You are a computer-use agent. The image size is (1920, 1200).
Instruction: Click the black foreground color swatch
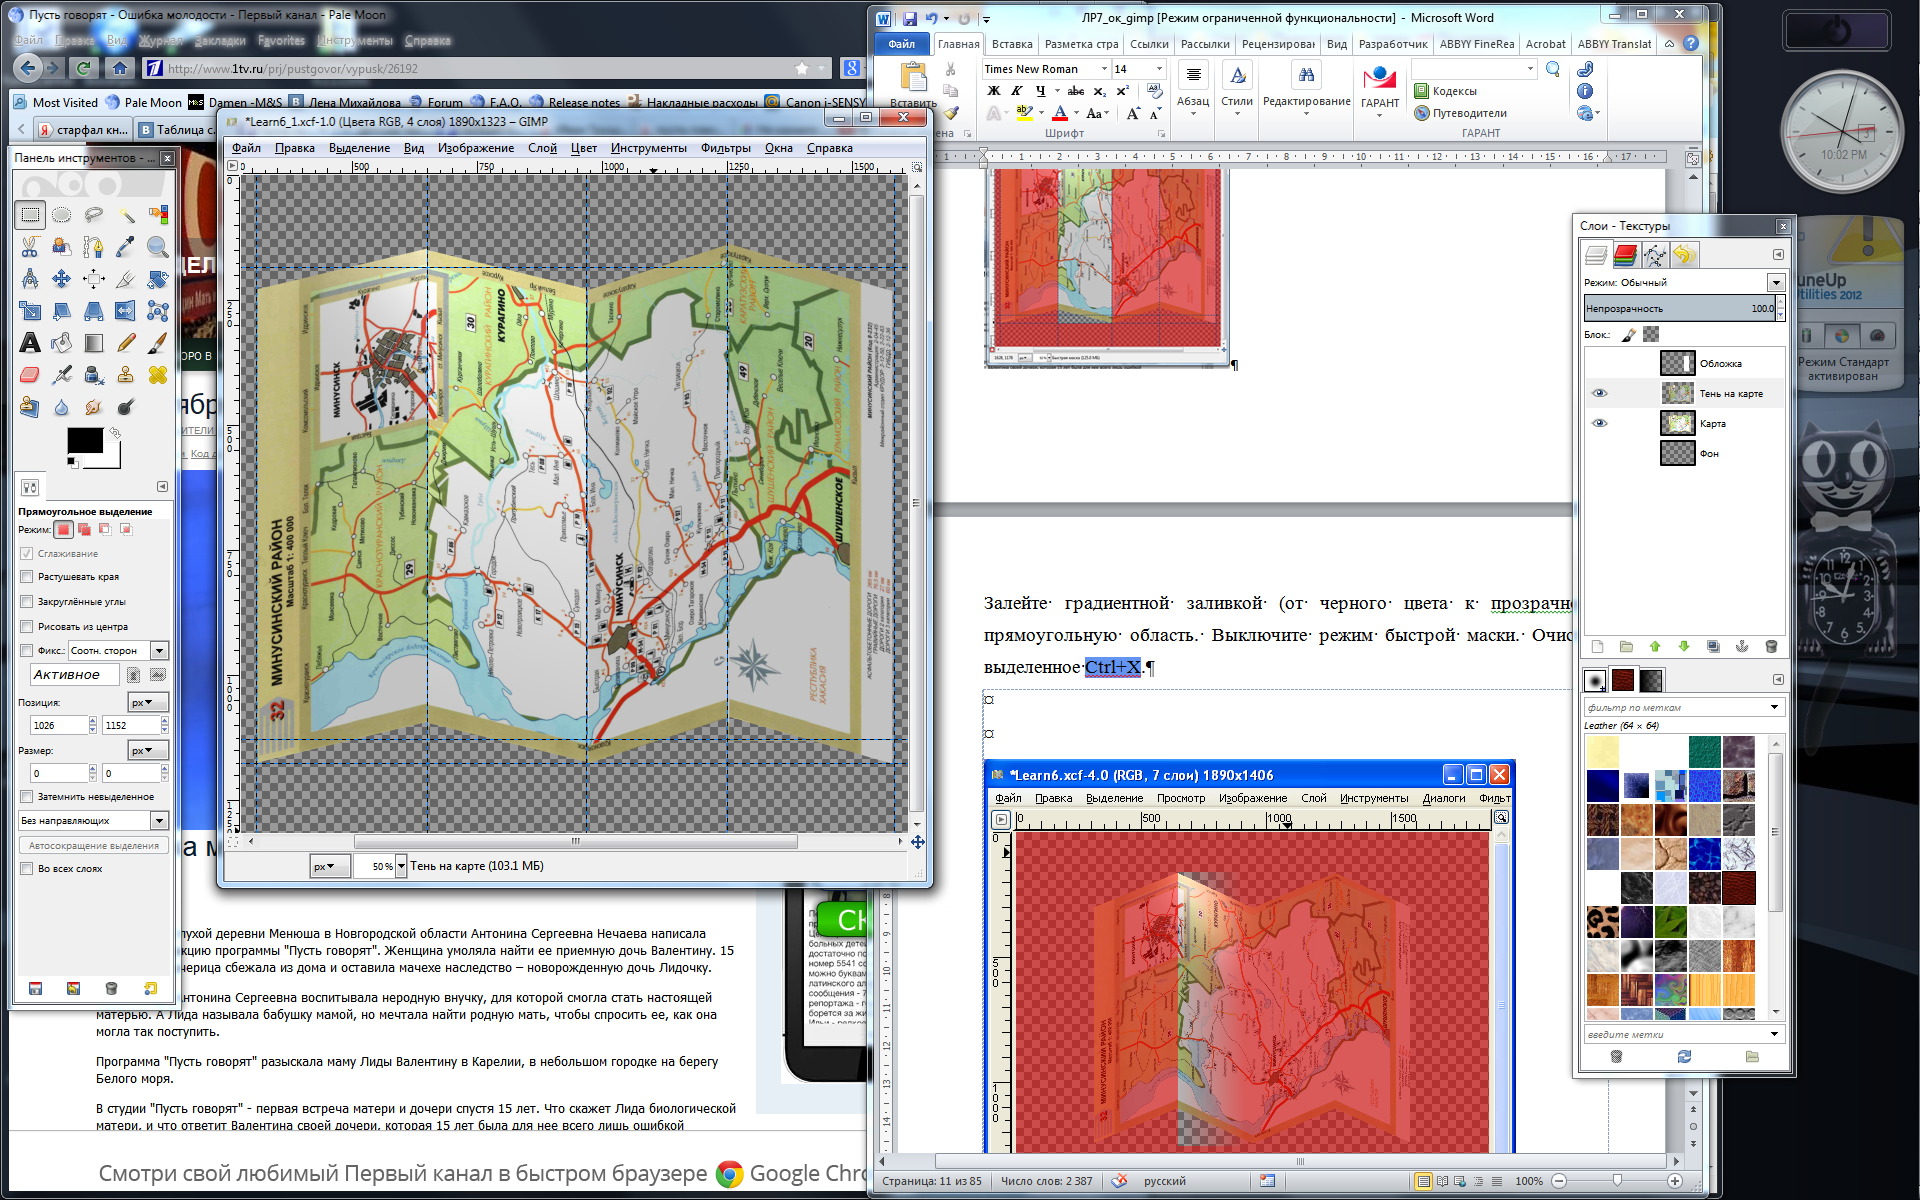coord(85,440)
